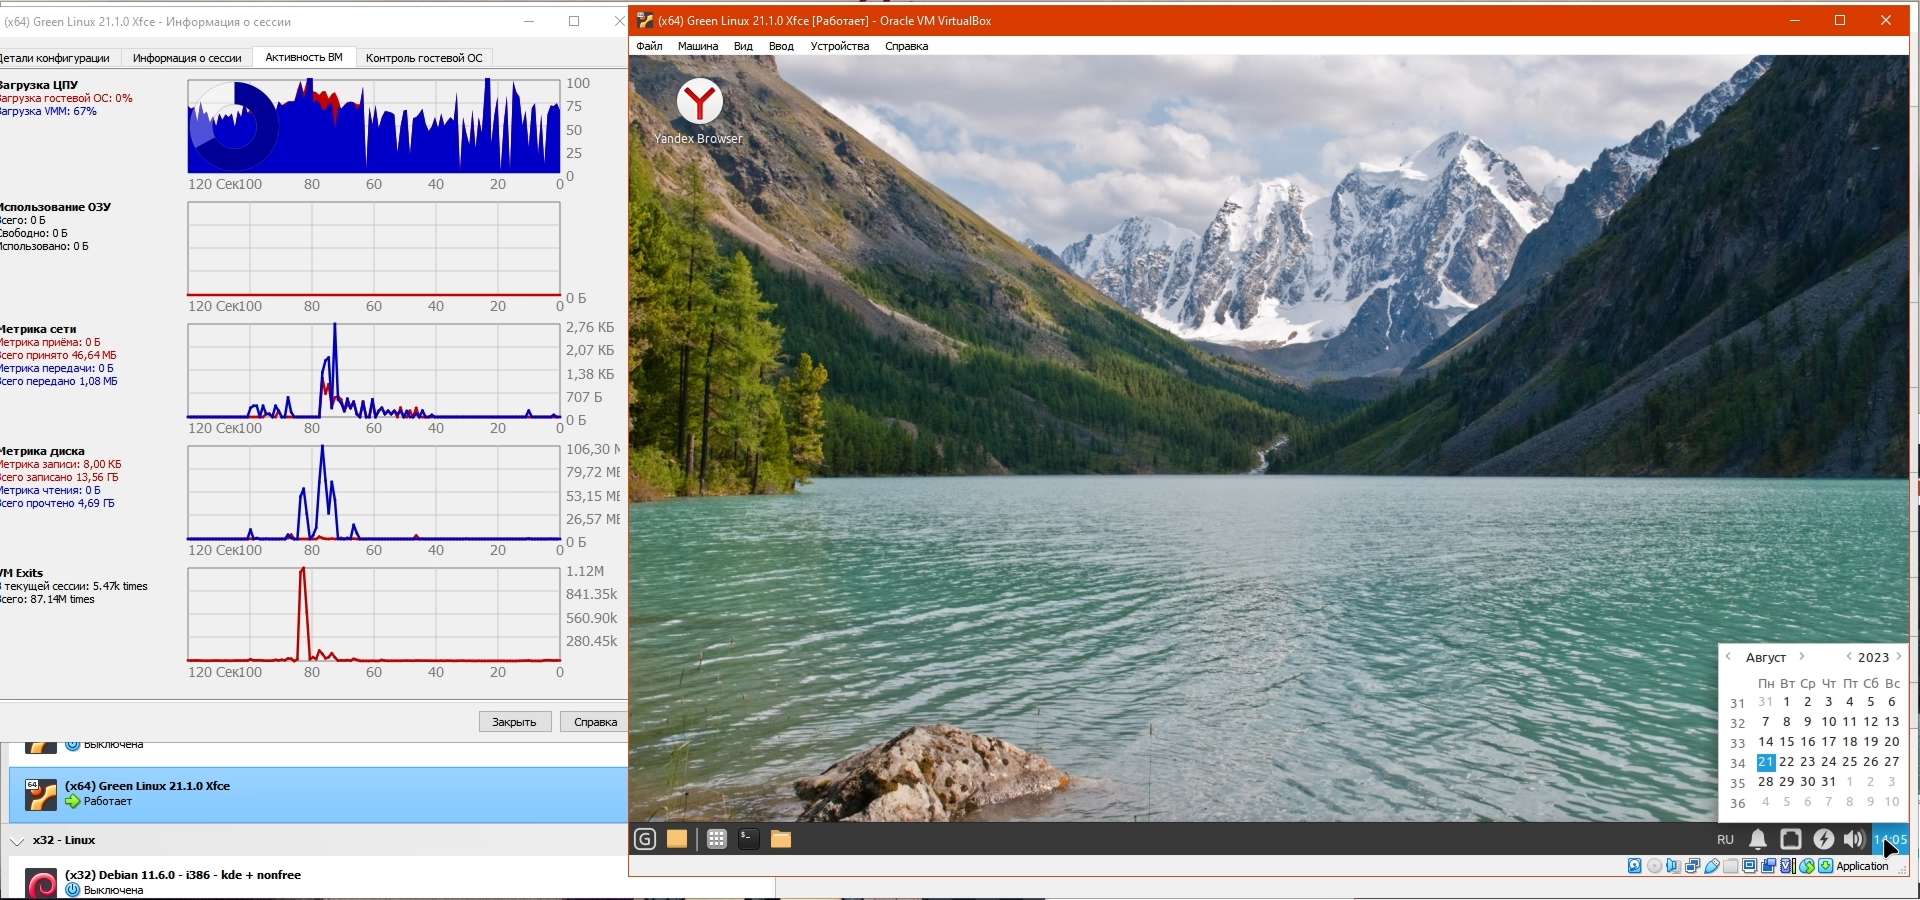Click the VM Exits spike graph
1920x900 pixels.
[374, 614]
